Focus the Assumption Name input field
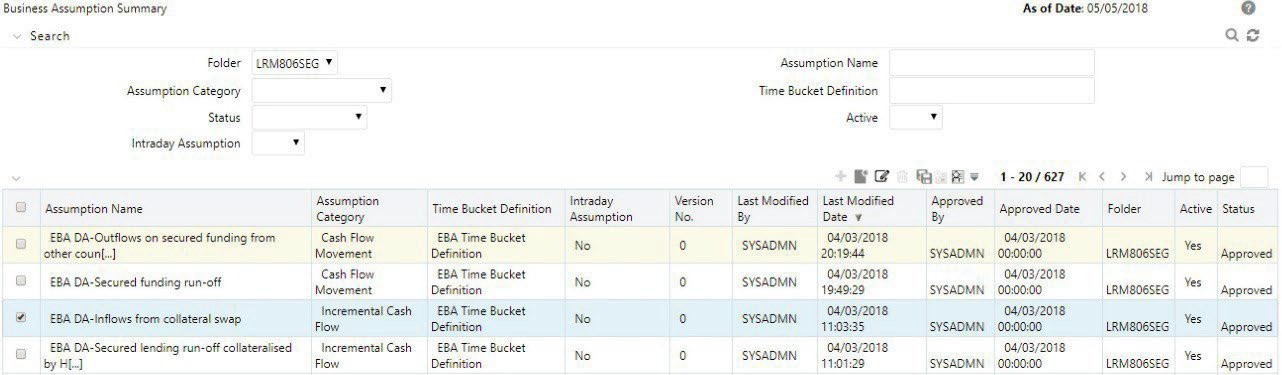The height and width of the screenshot is (375, 1282). click(x=992, y=63)
